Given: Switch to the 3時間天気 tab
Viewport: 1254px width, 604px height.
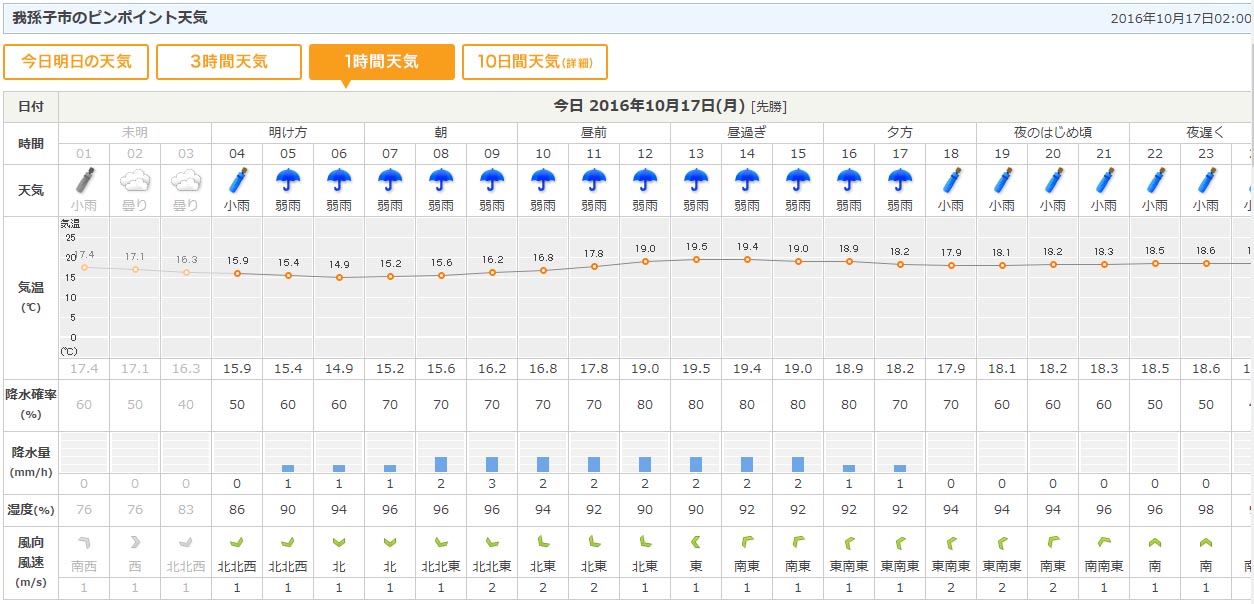Looking at the screenshot, I should click(229, 62).
